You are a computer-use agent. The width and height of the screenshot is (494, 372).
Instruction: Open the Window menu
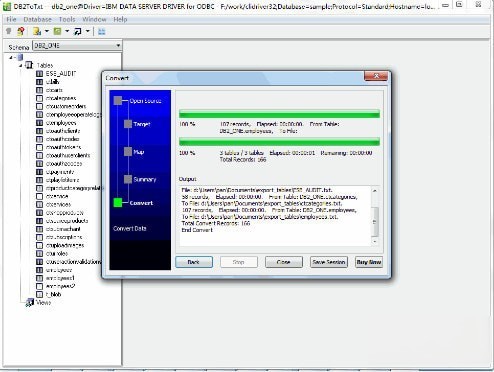[94, 19]
